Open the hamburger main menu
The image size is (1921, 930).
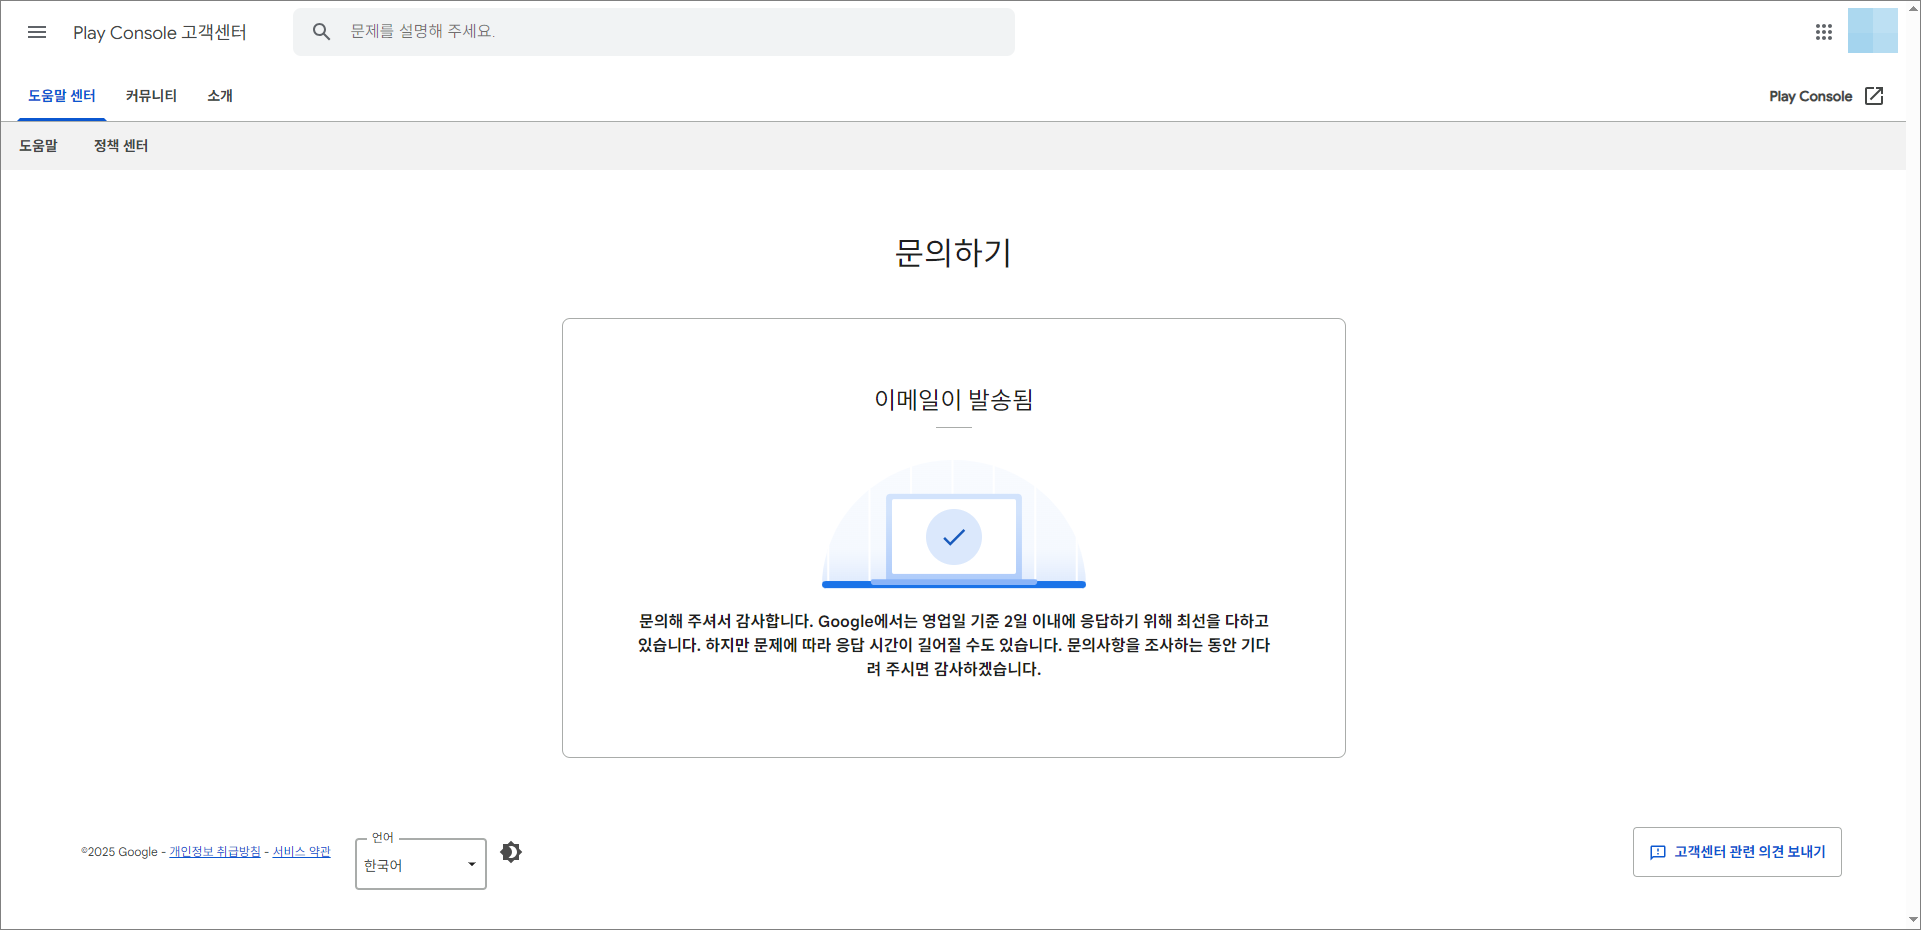point(37,32)
